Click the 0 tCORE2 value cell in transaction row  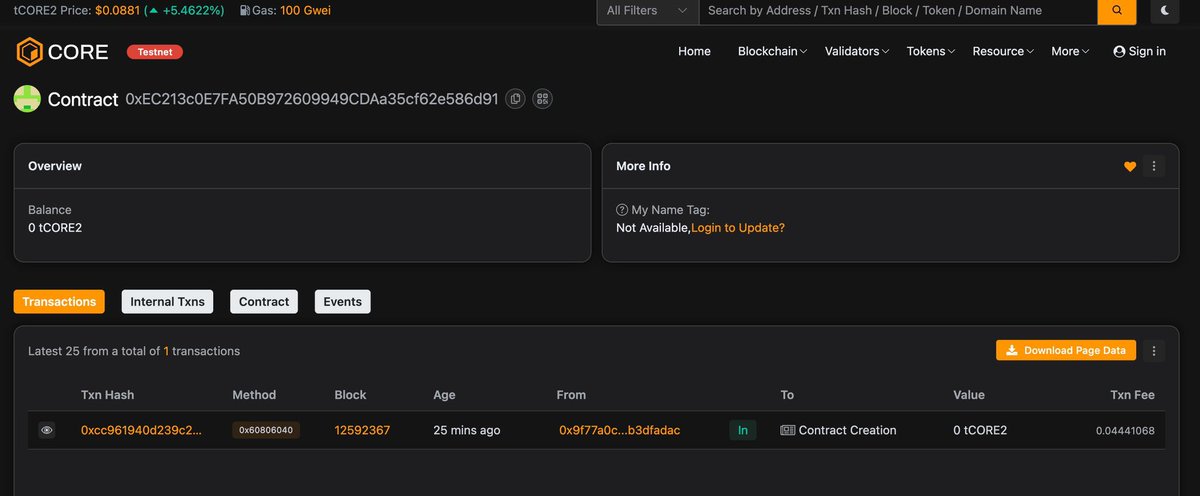(980, 430)
